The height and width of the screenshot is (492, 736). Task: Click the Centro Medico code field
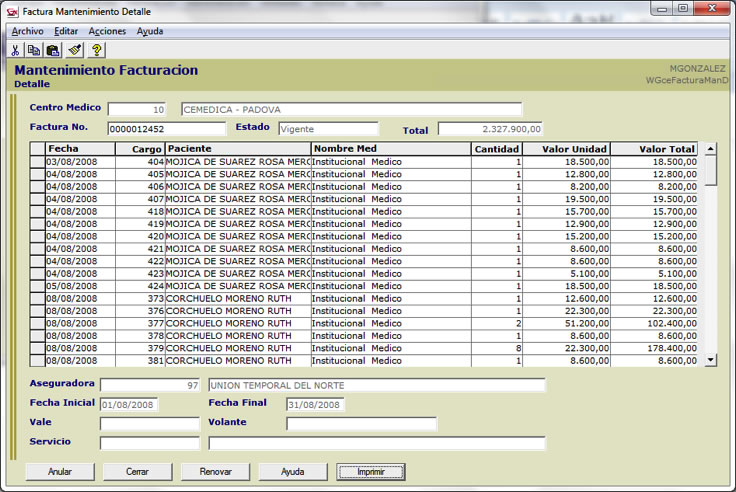tap(137, 109)
